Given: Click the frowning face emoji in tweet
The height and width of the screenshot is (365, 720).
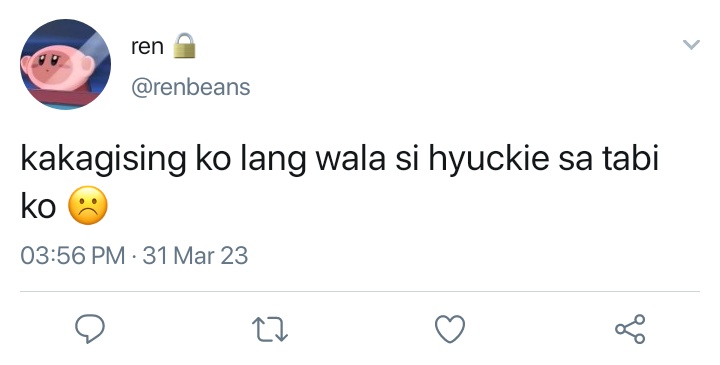Looking at the screenshot, I should tap(88, 206).
